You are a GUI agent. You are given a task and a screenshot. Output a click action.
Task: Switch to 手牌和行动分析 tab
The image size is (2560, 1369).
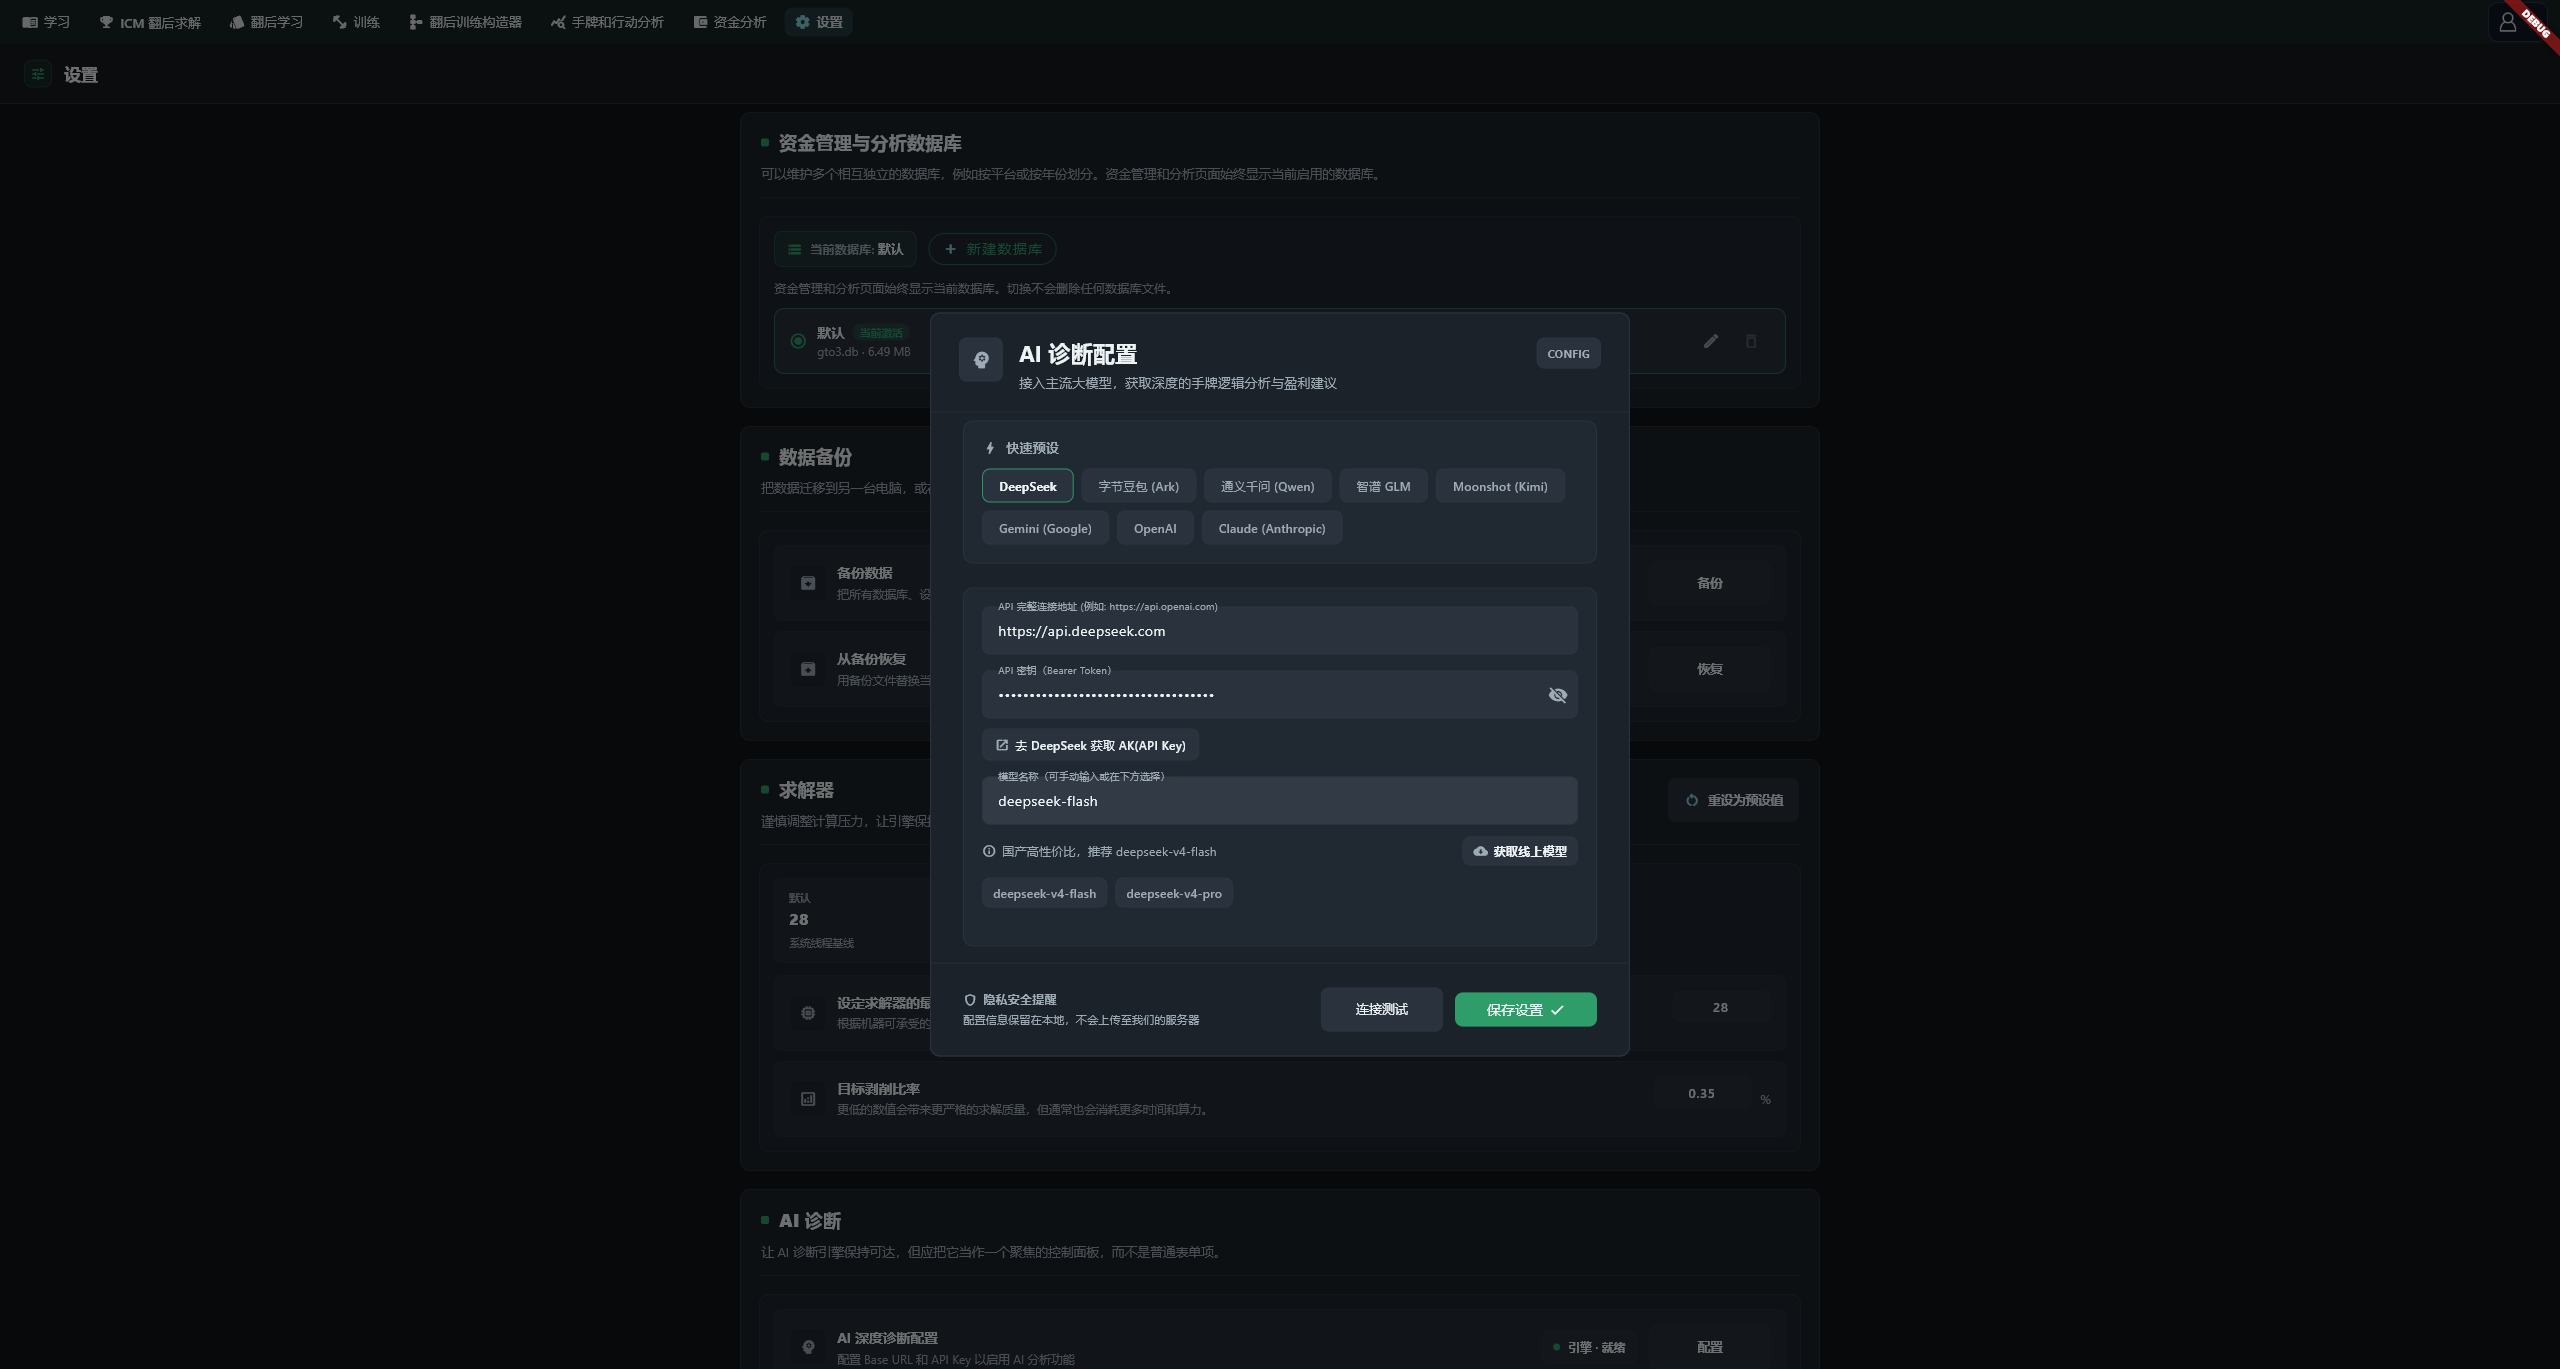click(x=607, y=22)
